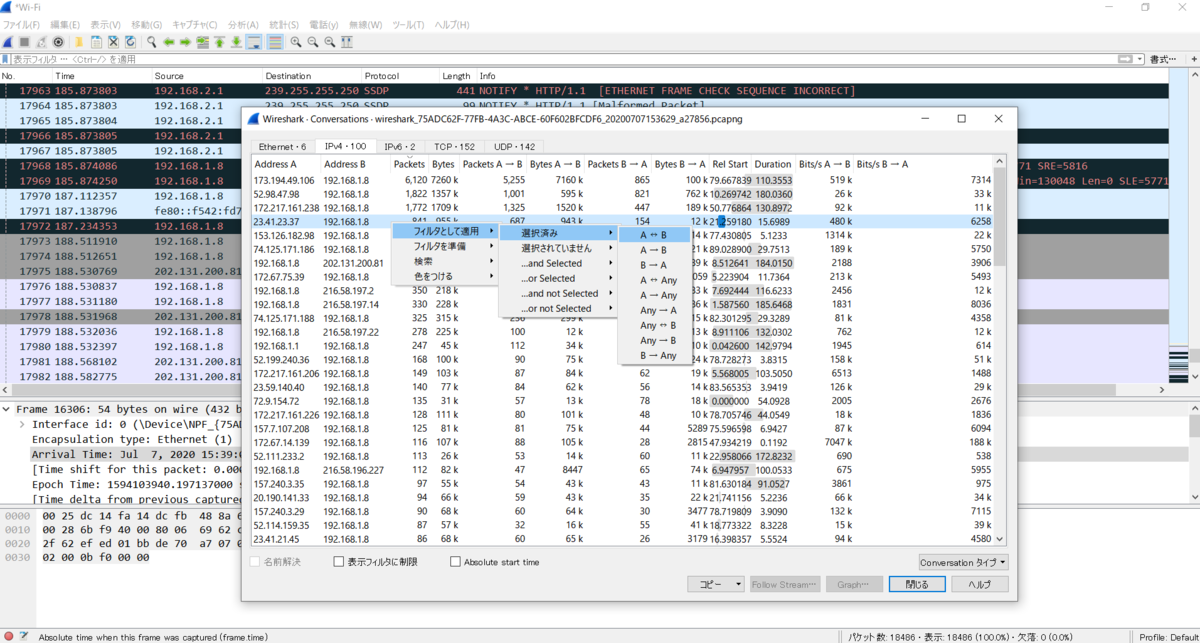Select 選択されていません submenu entry
Viewport: 1200px width, 643px height.
coord(559,248)
